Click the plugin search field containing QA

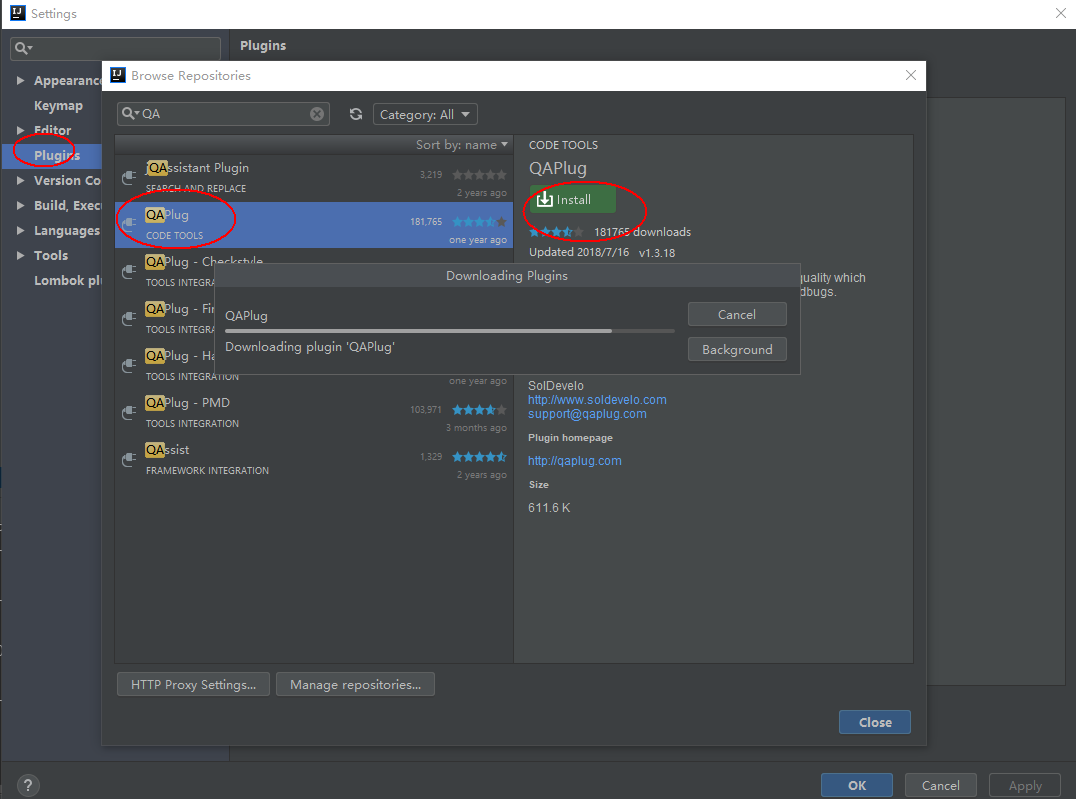point(224,114)
